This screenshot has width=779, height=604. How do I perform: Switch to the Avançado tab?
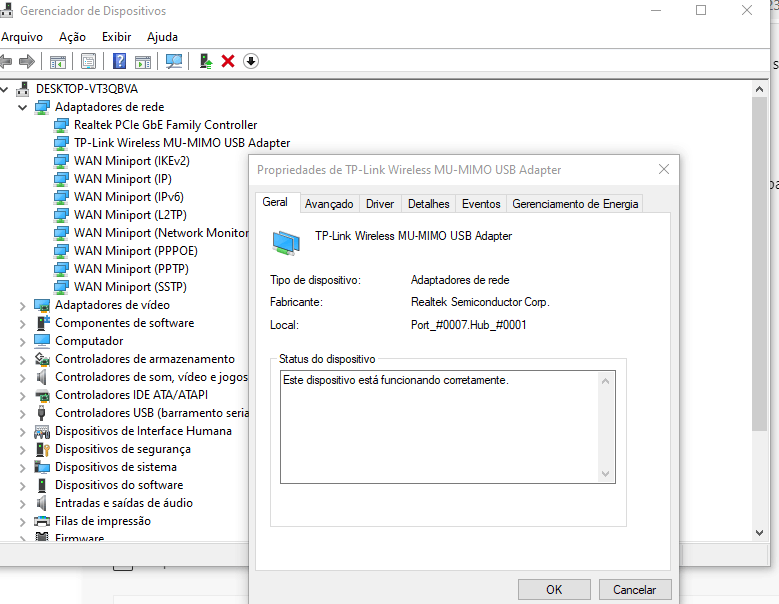pos(329,204)
